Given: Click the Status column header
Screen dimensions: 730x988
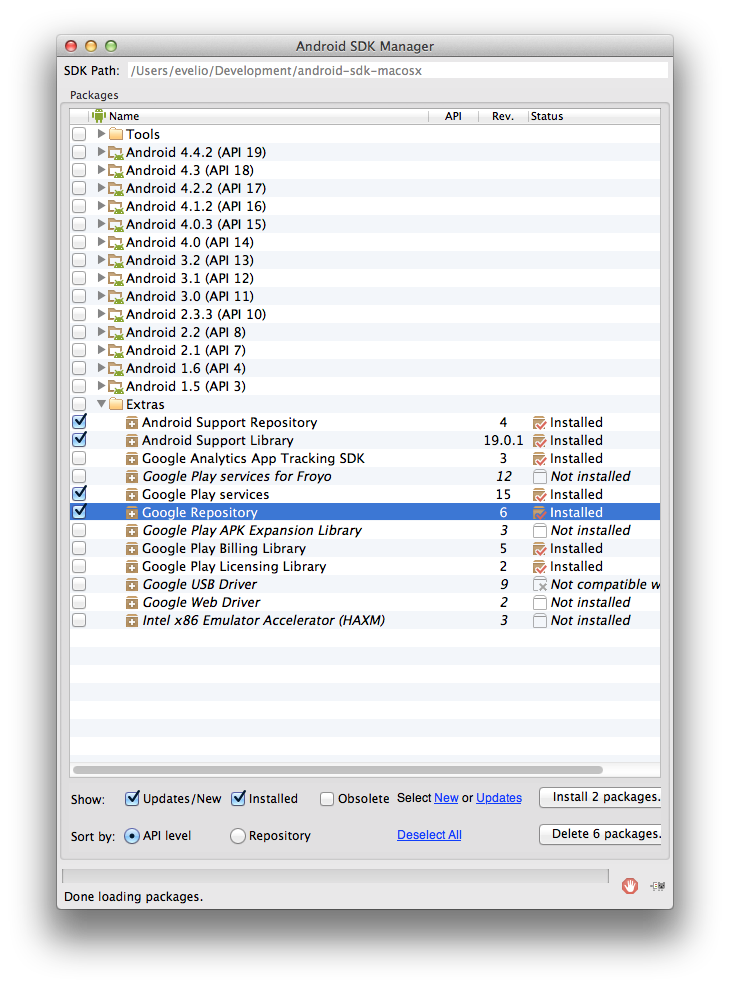Looking at the screenshot, I should pyautogui.click(x=594, y=116).
